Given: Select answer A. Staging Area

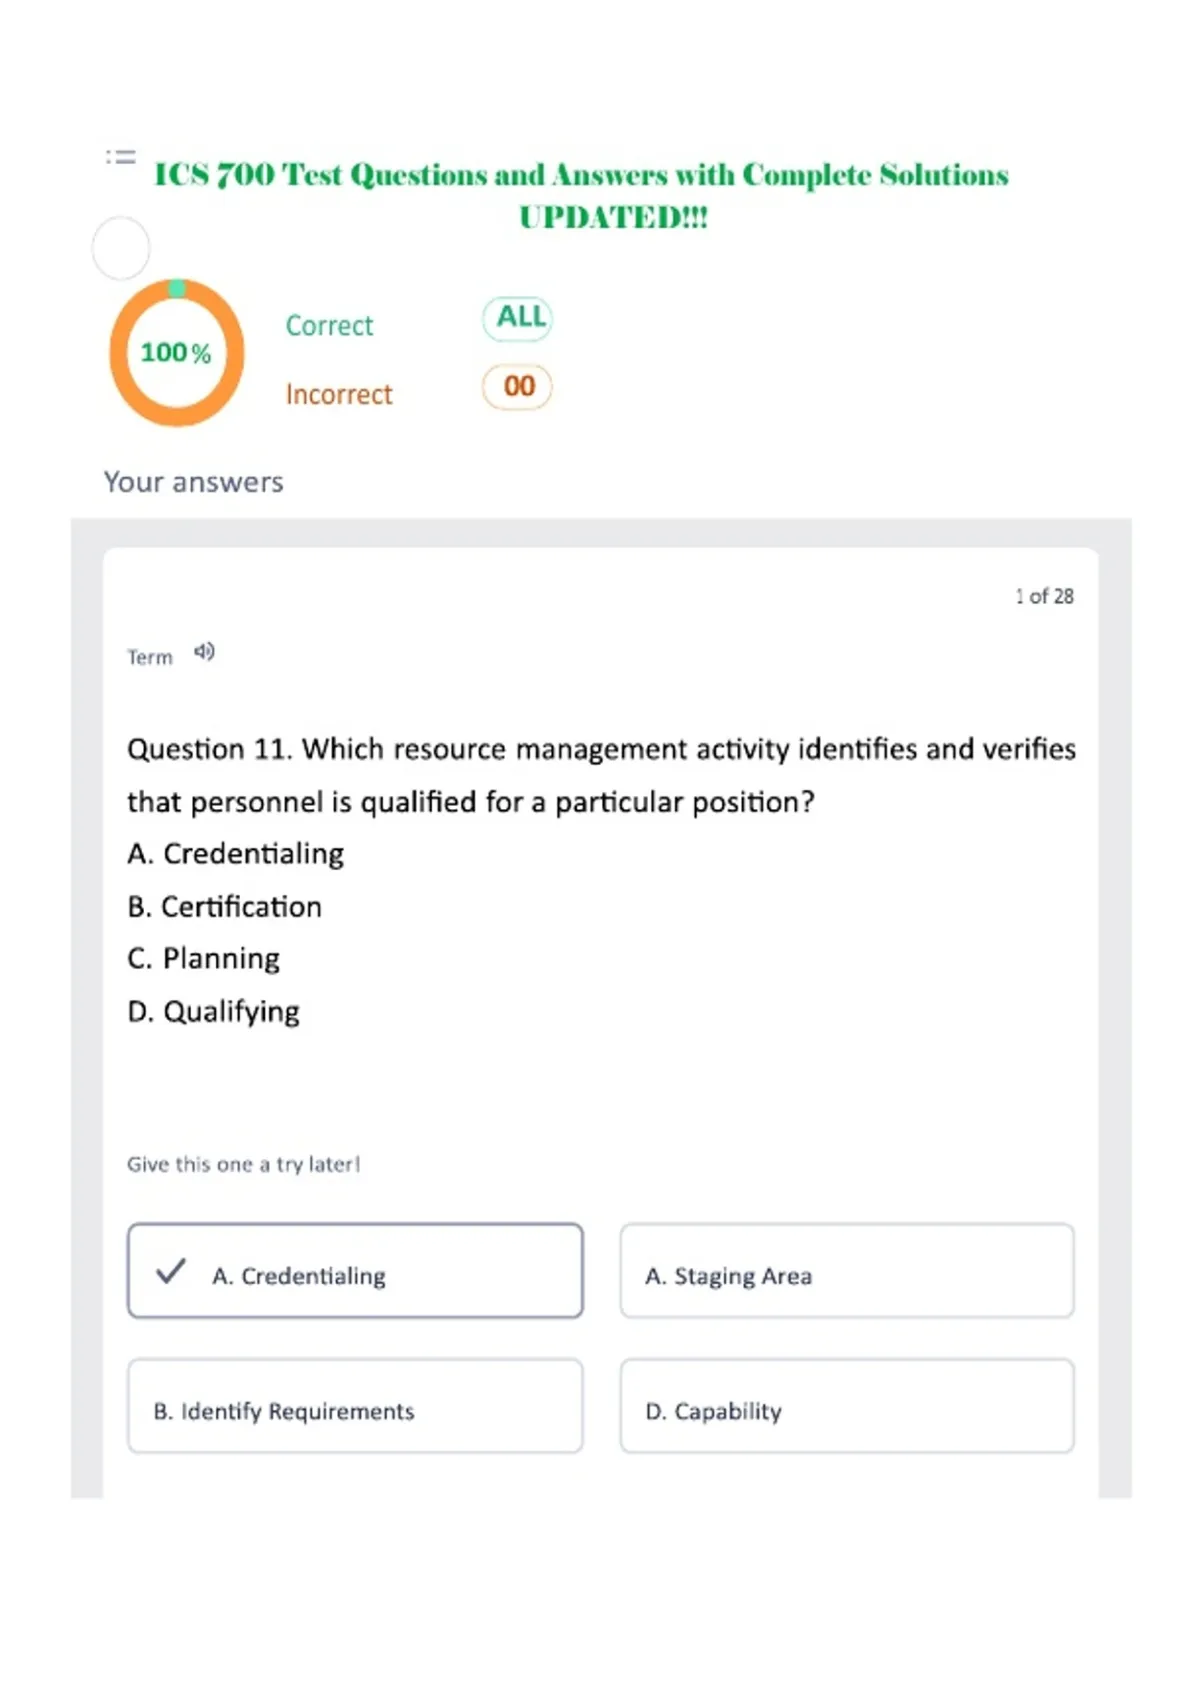Looking at the screenshot, I should point(847,1270).
